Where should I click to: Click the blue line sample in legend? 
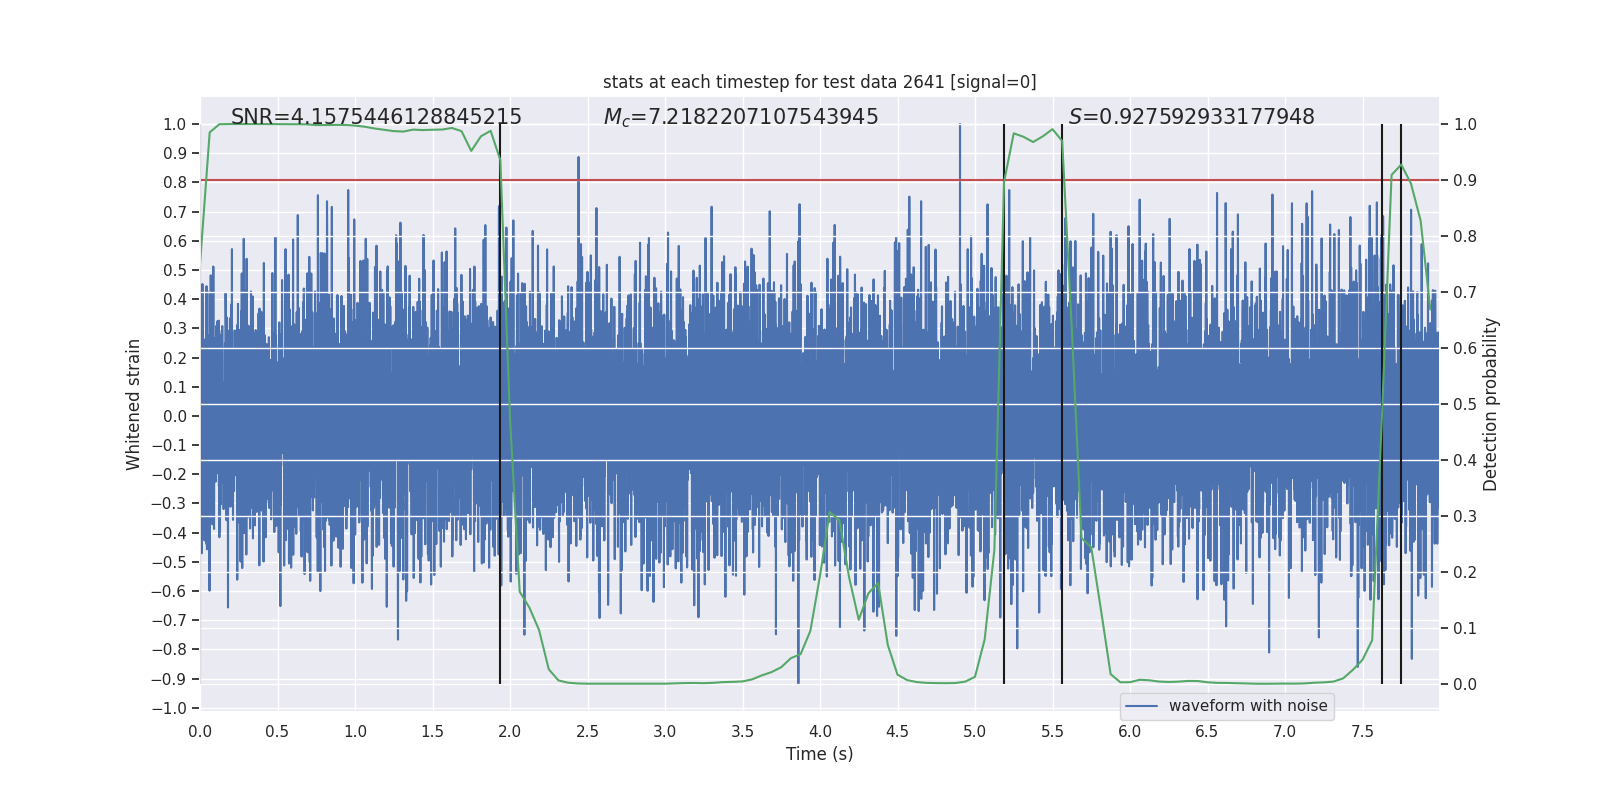tap(1142, 706)
